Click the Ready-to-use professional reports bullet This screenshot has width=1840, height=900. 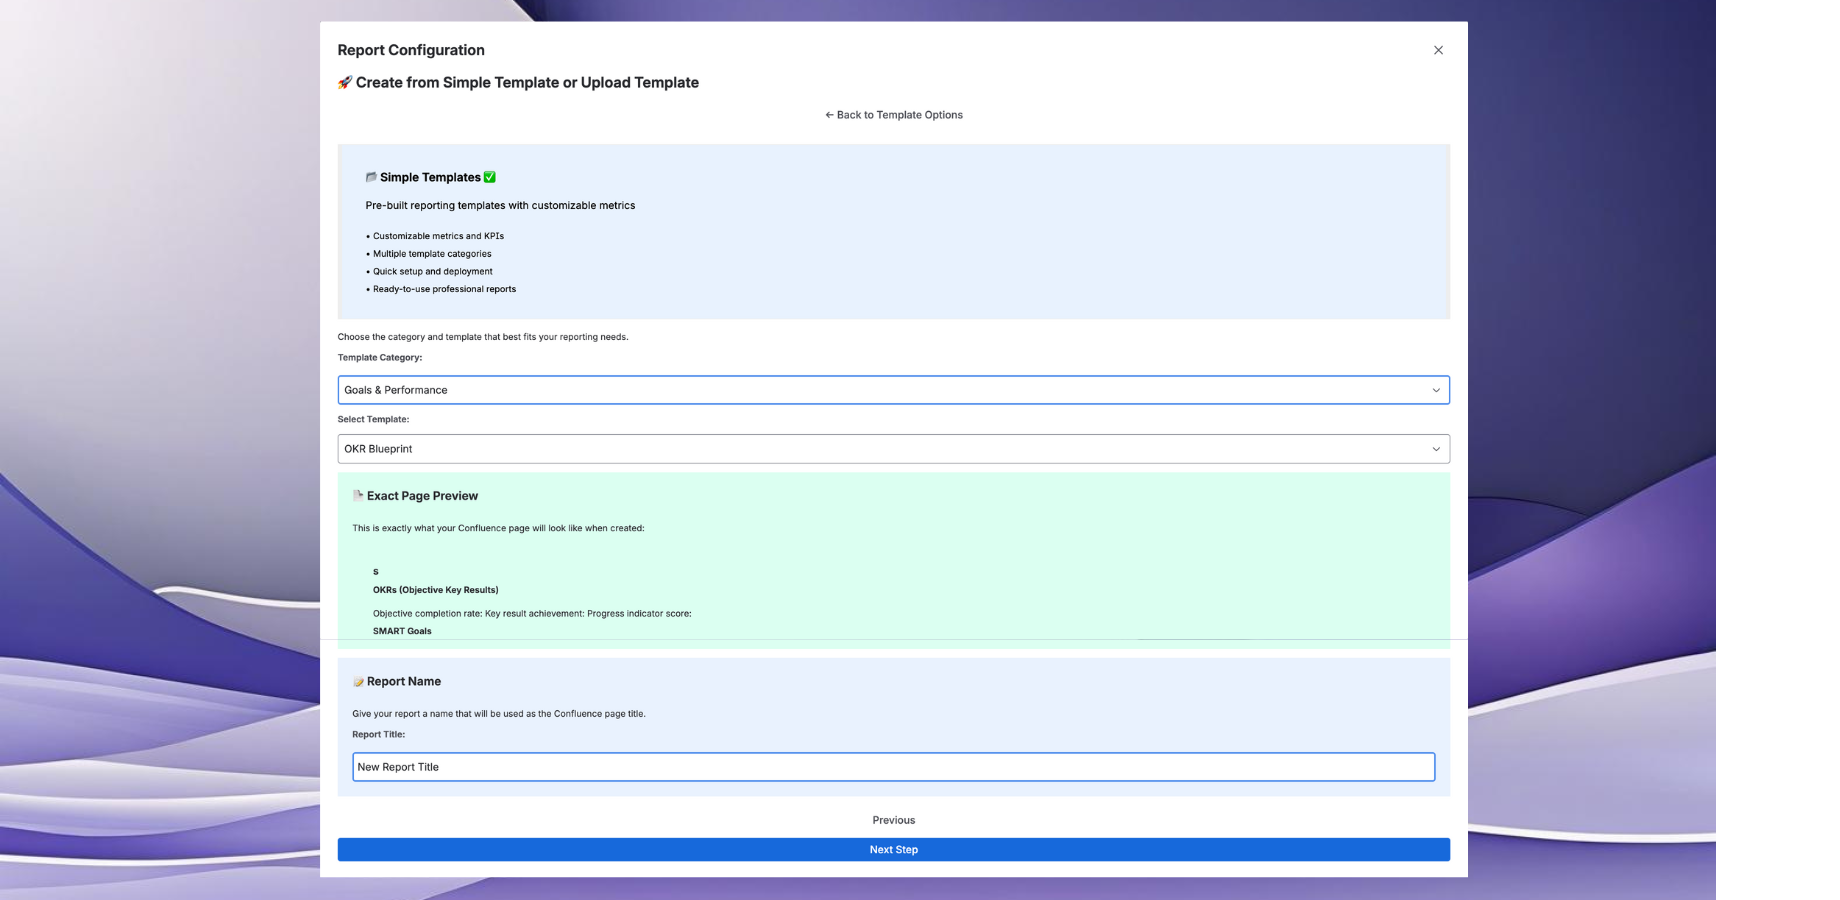(x=444, y=289)
